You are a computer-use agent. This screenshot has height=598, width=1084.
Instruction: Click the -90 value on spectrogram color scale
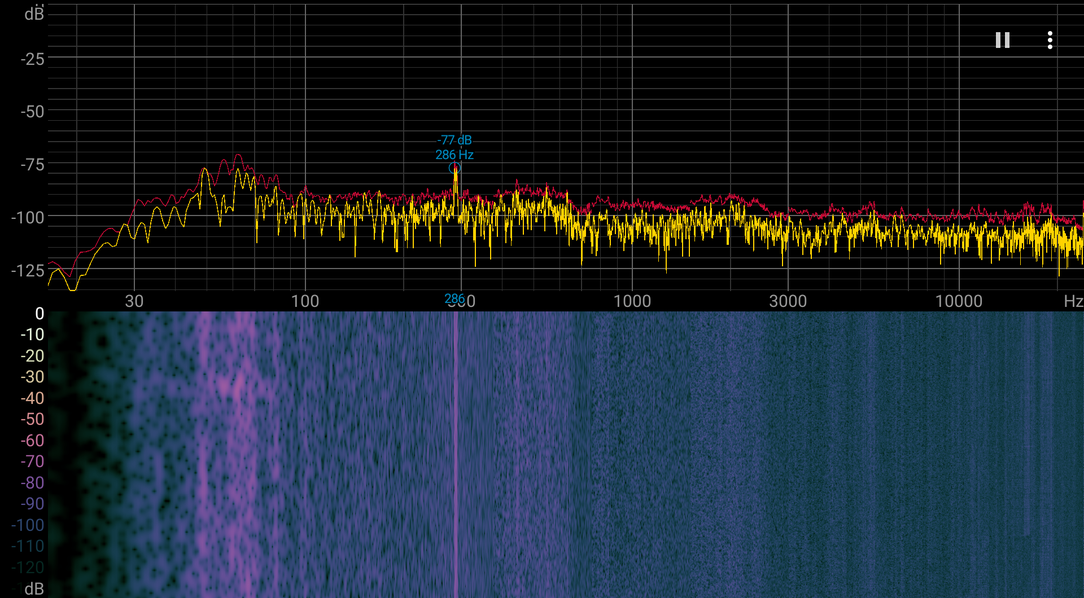coord(32,503)
